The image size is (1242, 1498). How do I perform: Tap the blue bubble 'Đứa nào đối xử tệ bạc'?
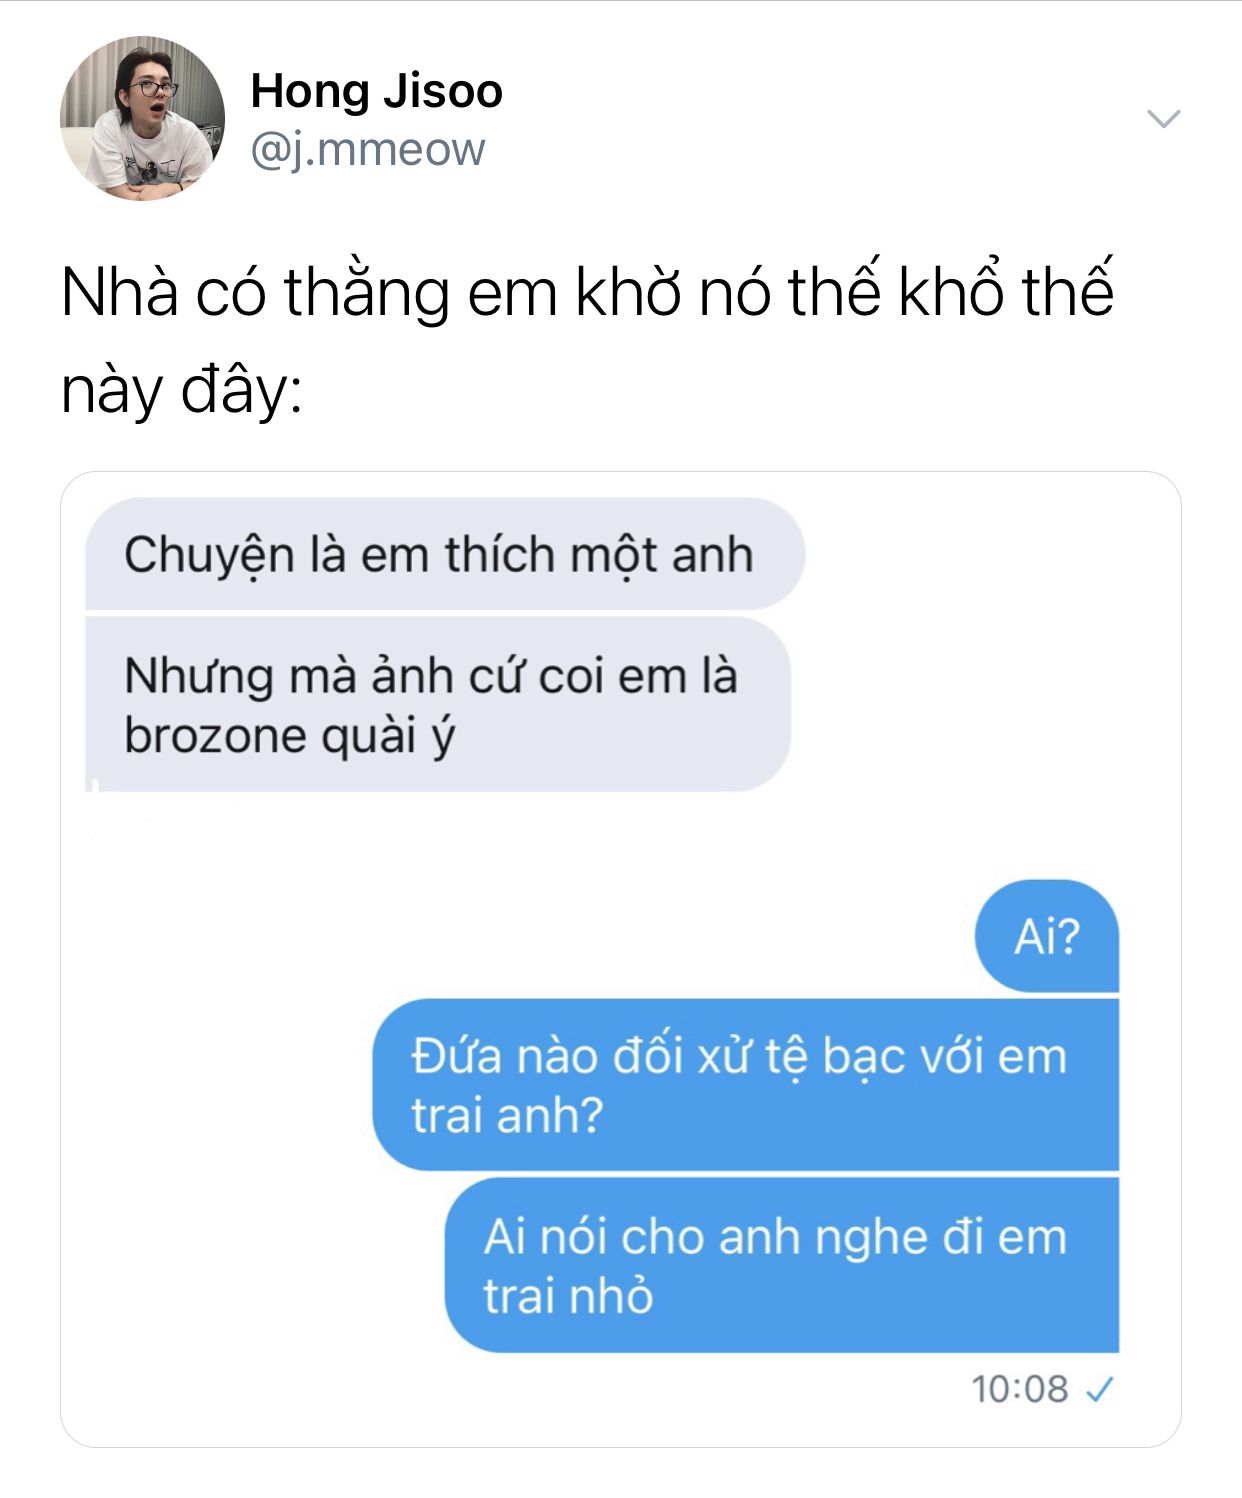746,1085
